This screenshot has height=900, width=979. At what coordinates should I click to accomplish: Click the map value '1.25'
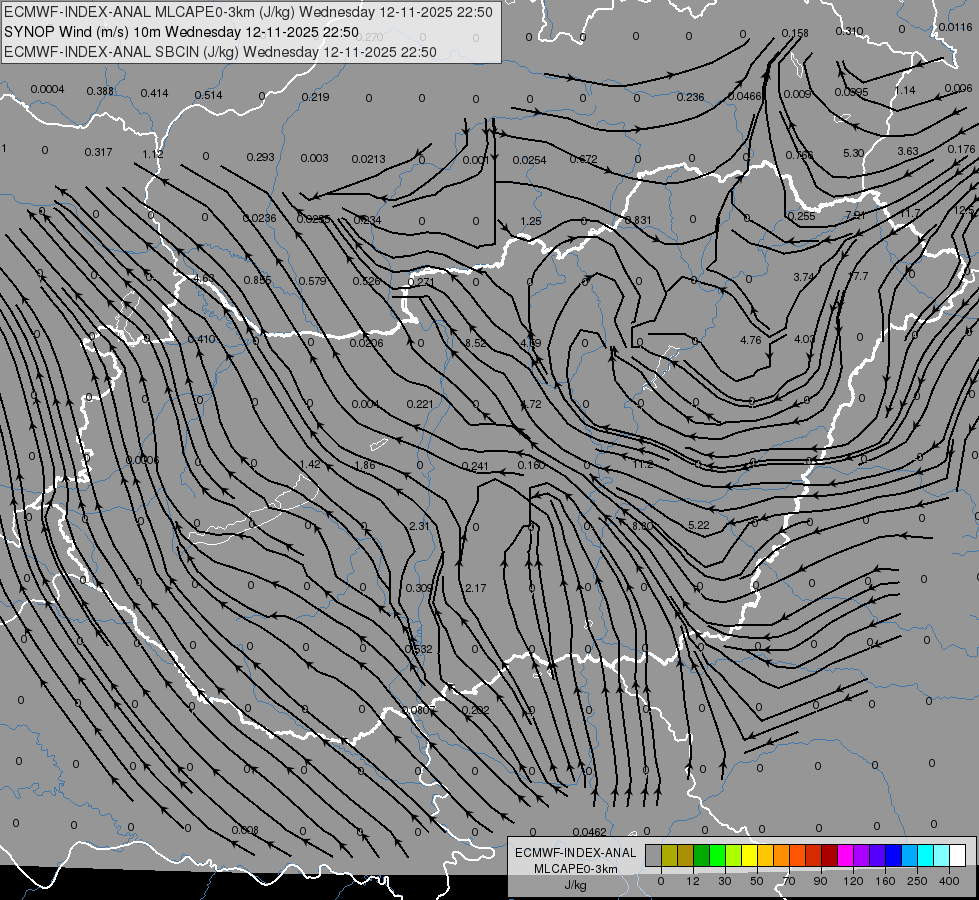click(531, 221)
